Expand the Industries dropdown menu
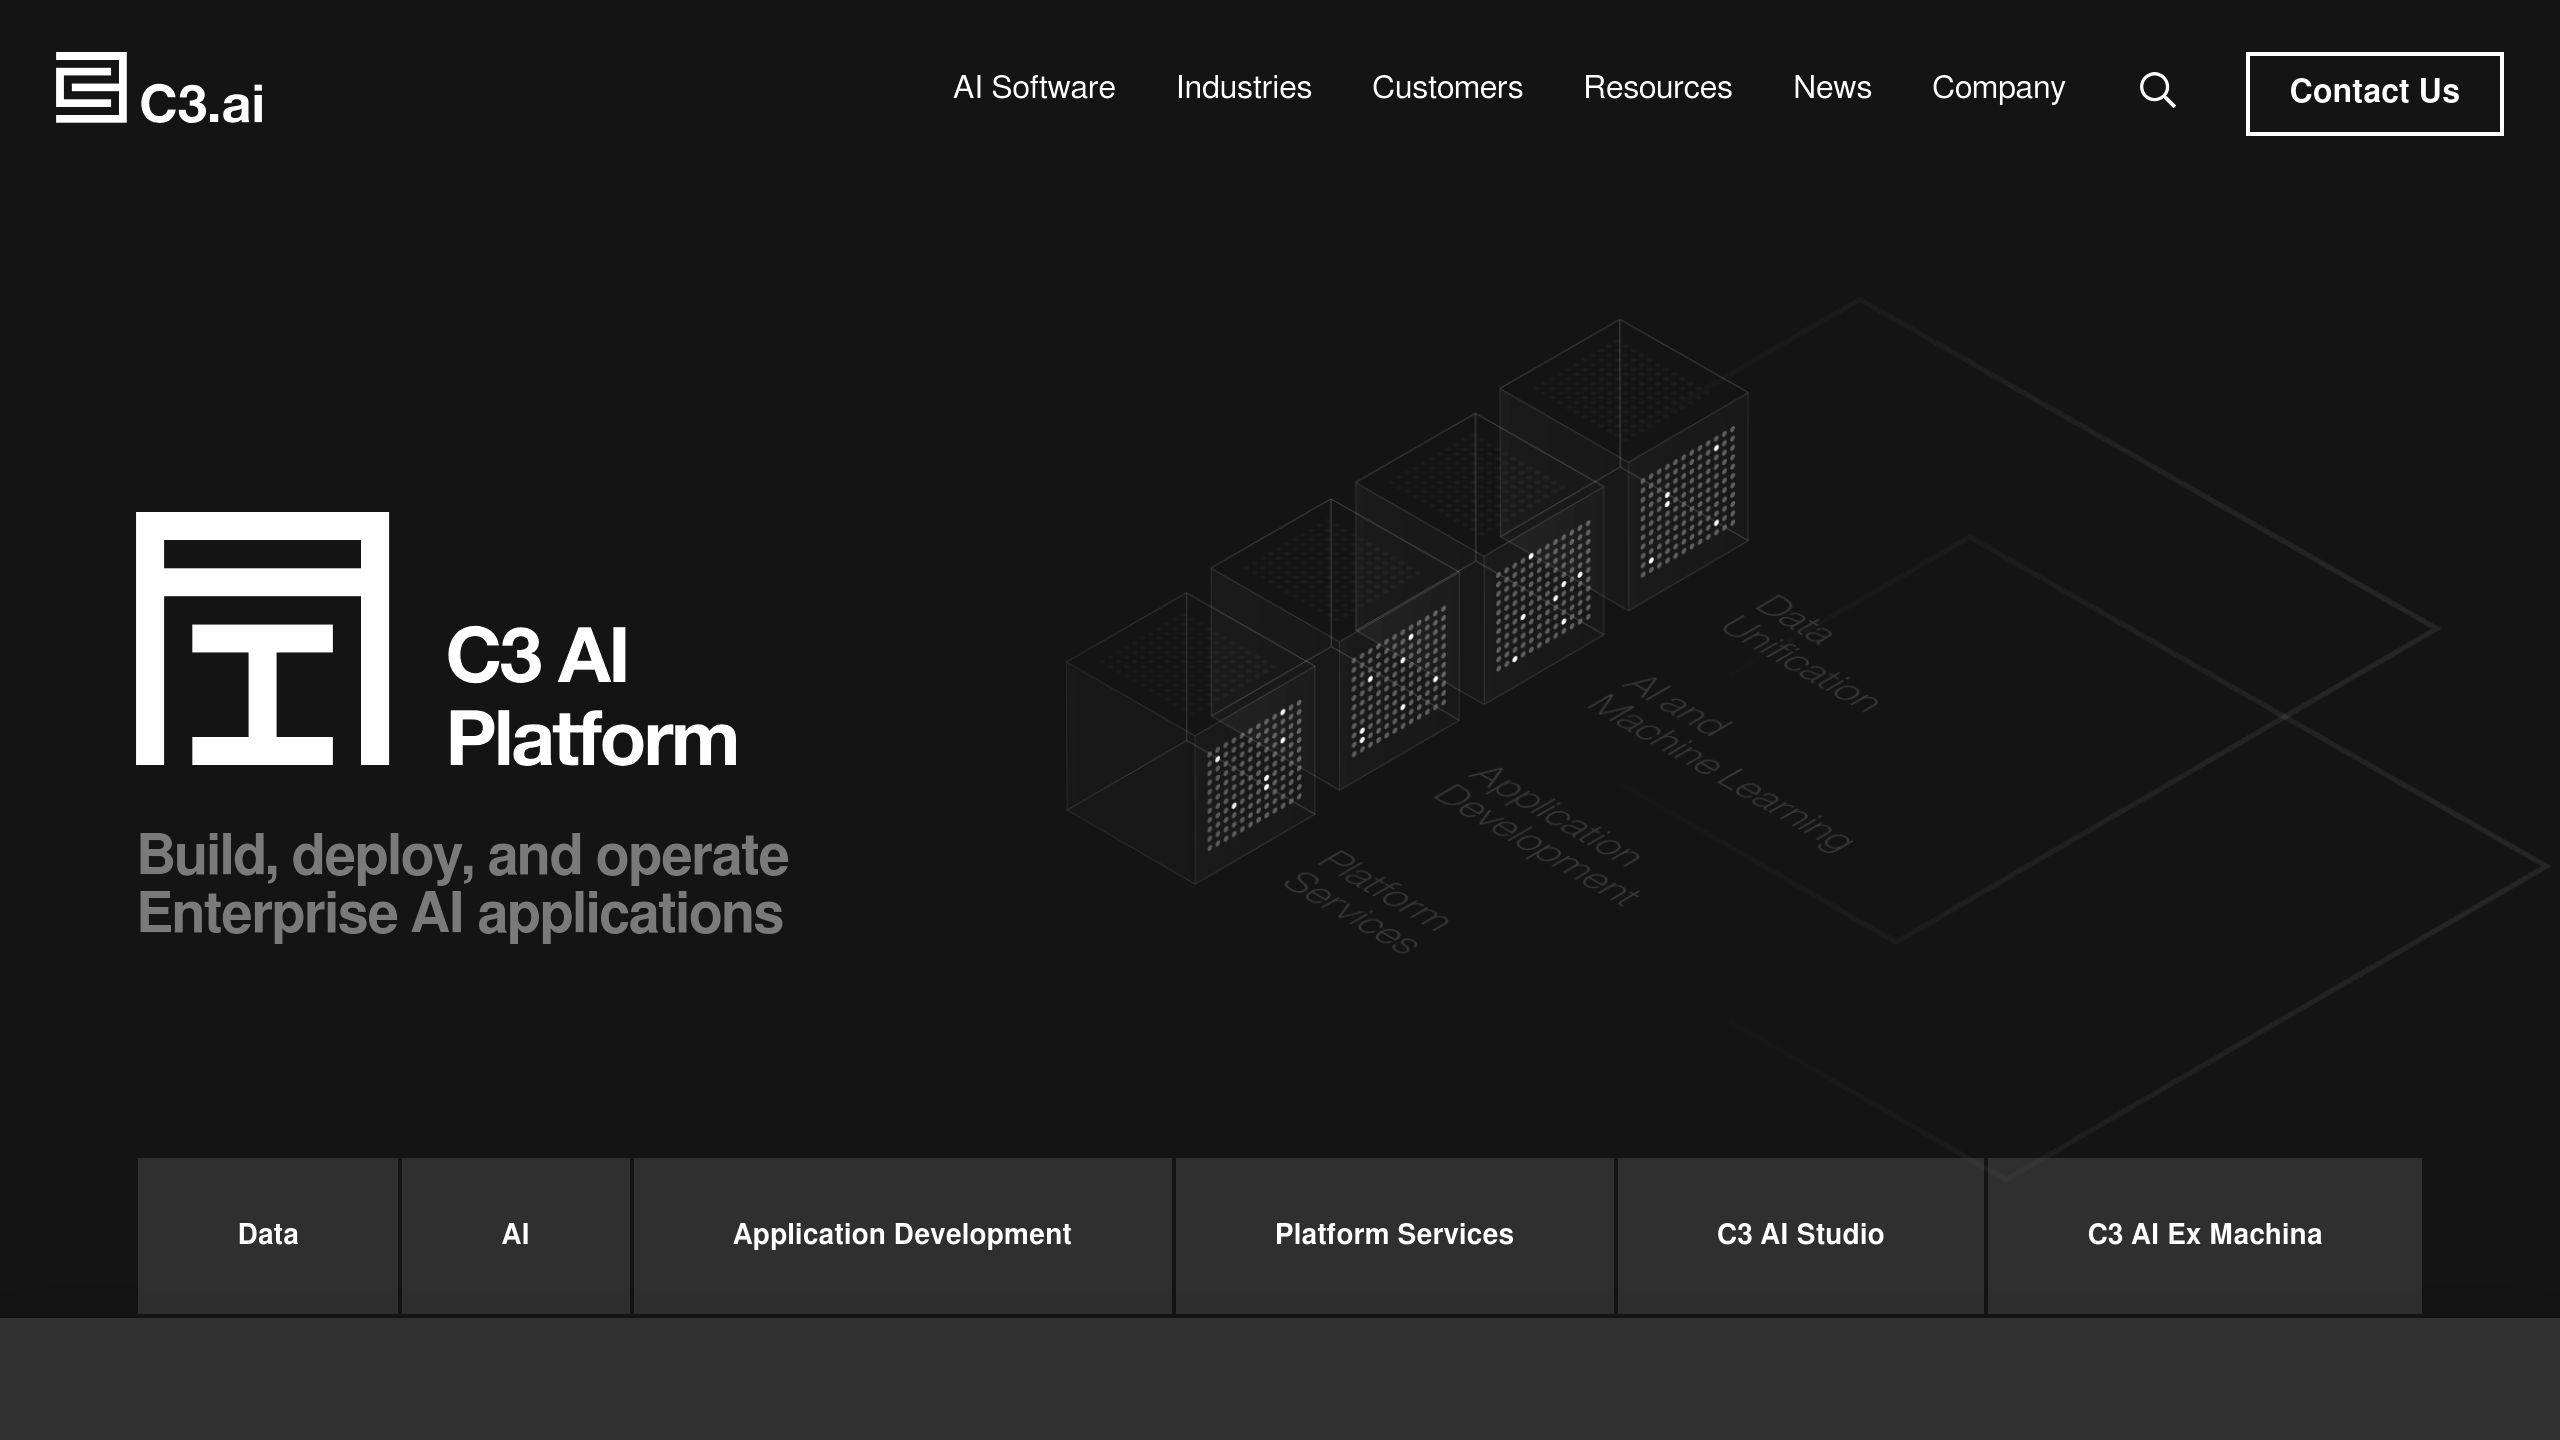Viewport: 2560px width, 1440px height. 1243,88
